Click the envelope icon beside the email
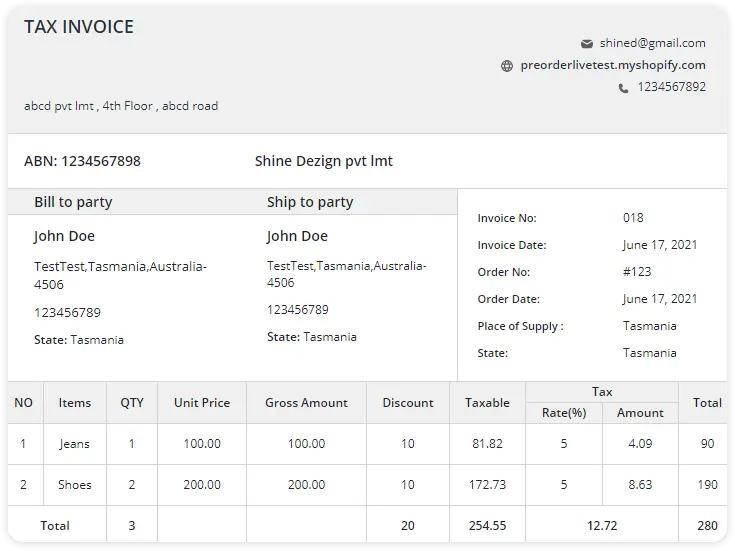The height and width of the screenshot is (551, 735). click(587, 44)
